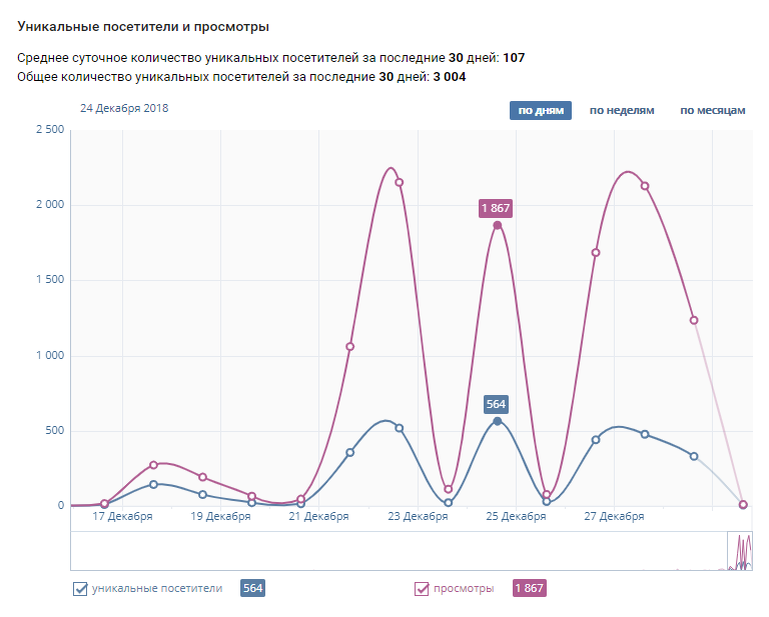769x617 pixels.
Task: Click the 'уникальные посетители' legend label
Action: pyautogui.click(x=157, y=589)
